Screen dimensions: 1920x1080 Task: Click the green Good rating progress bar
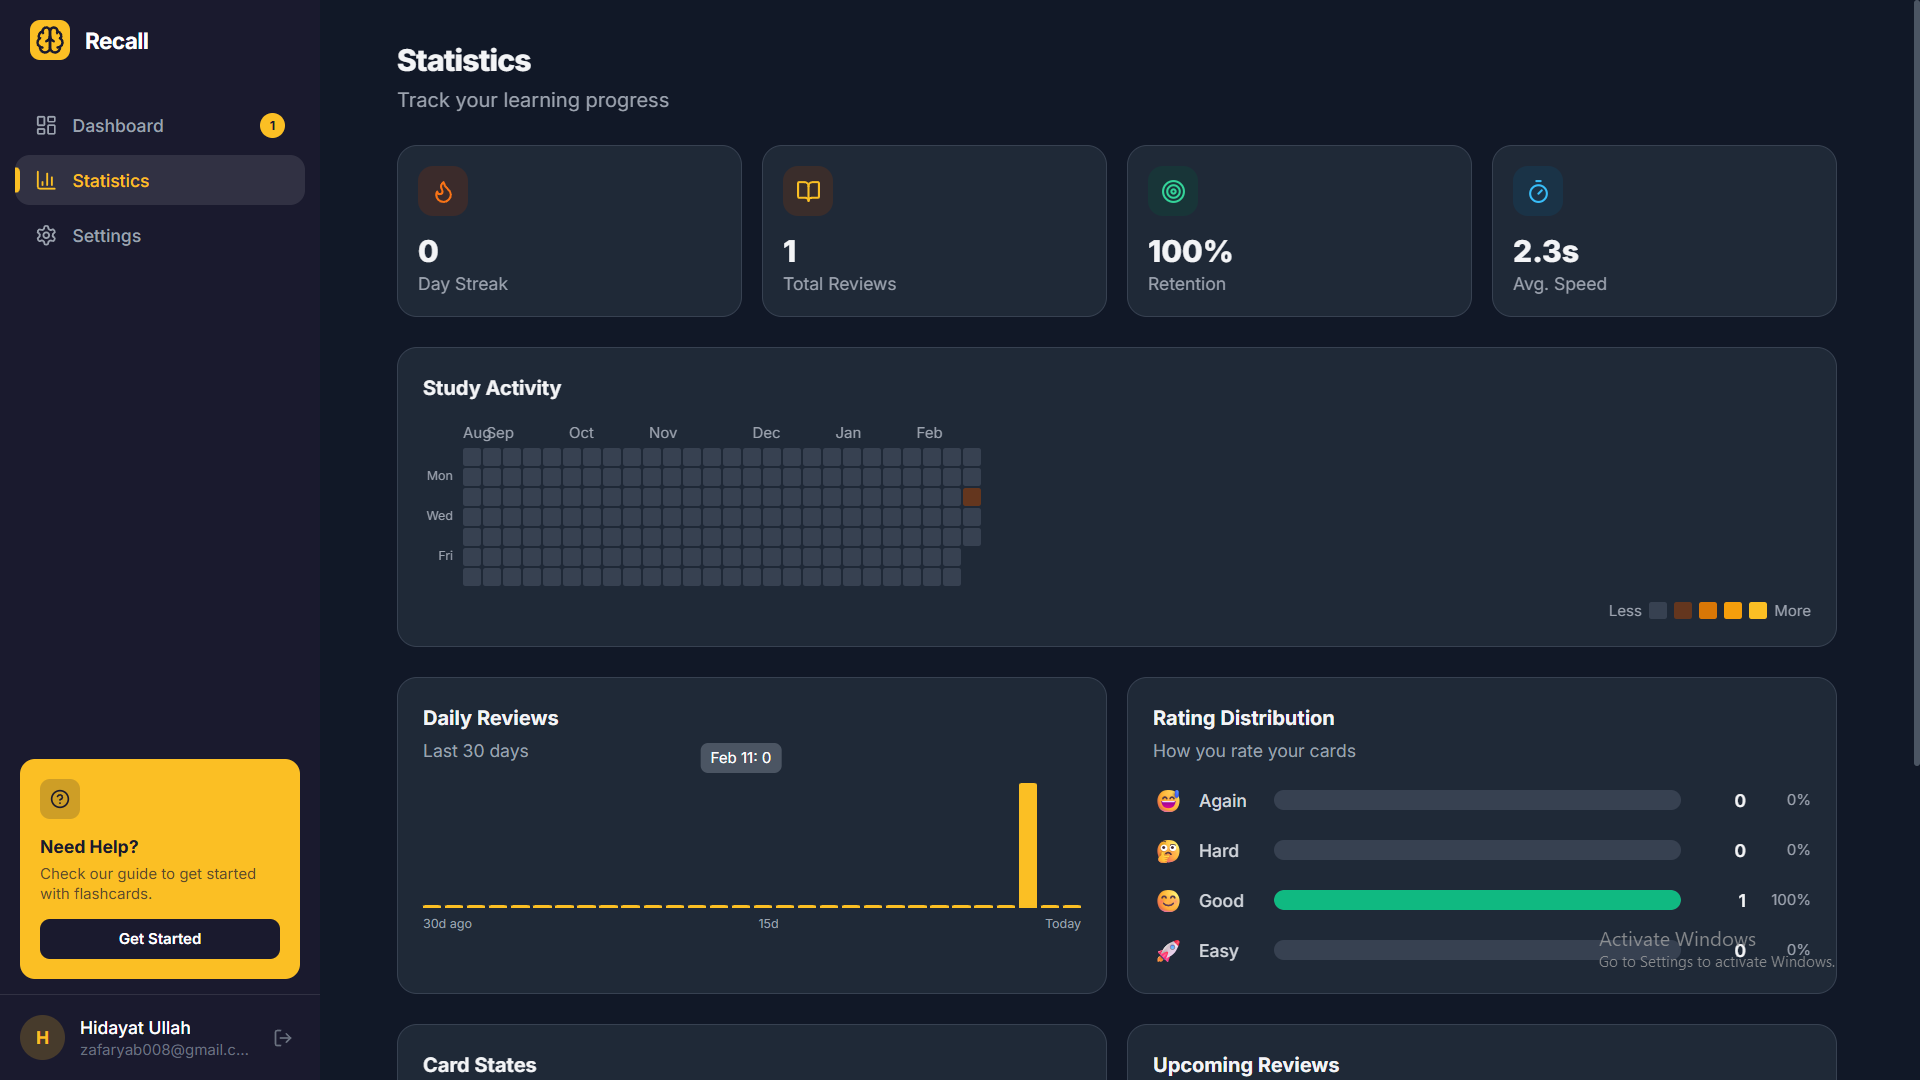1476,900
